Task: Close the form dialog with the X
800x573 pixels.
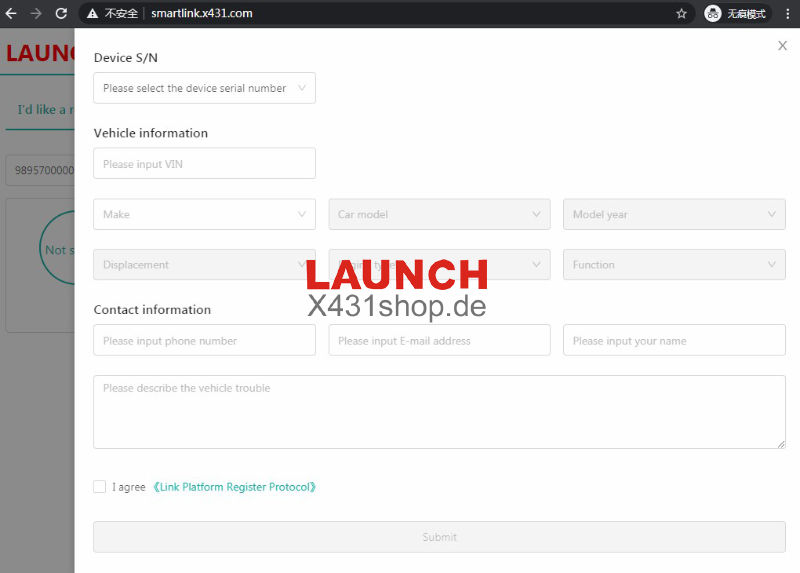Action: 782,46
